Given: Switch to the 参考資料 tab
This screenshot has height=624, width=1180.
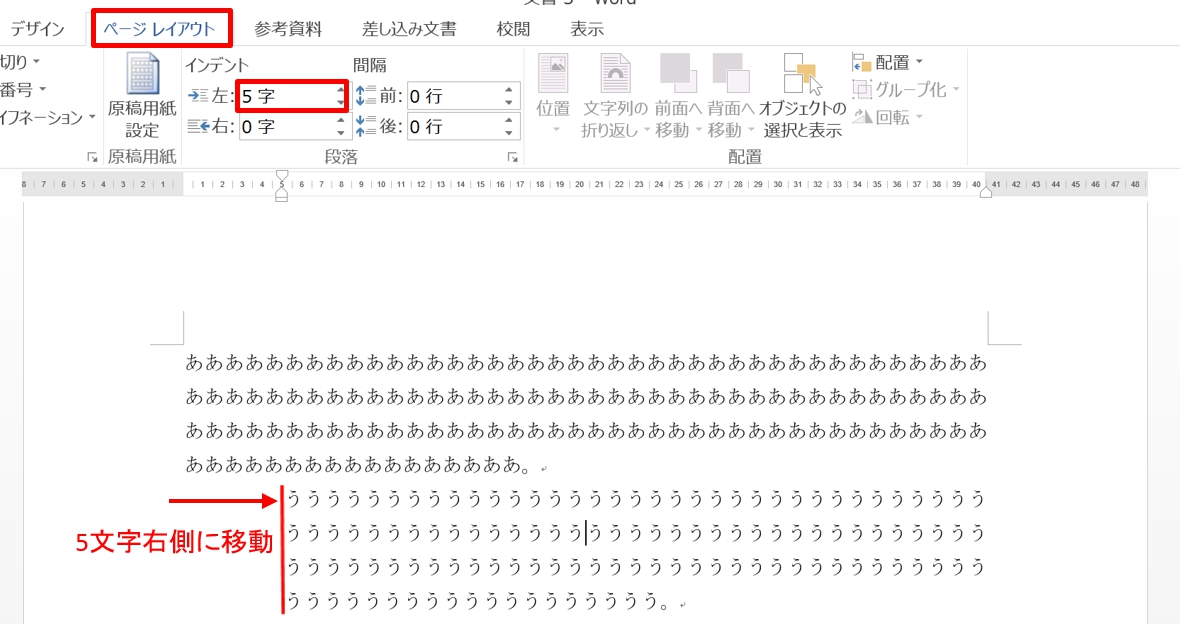Looking at the screenshot, I should 287,29.
